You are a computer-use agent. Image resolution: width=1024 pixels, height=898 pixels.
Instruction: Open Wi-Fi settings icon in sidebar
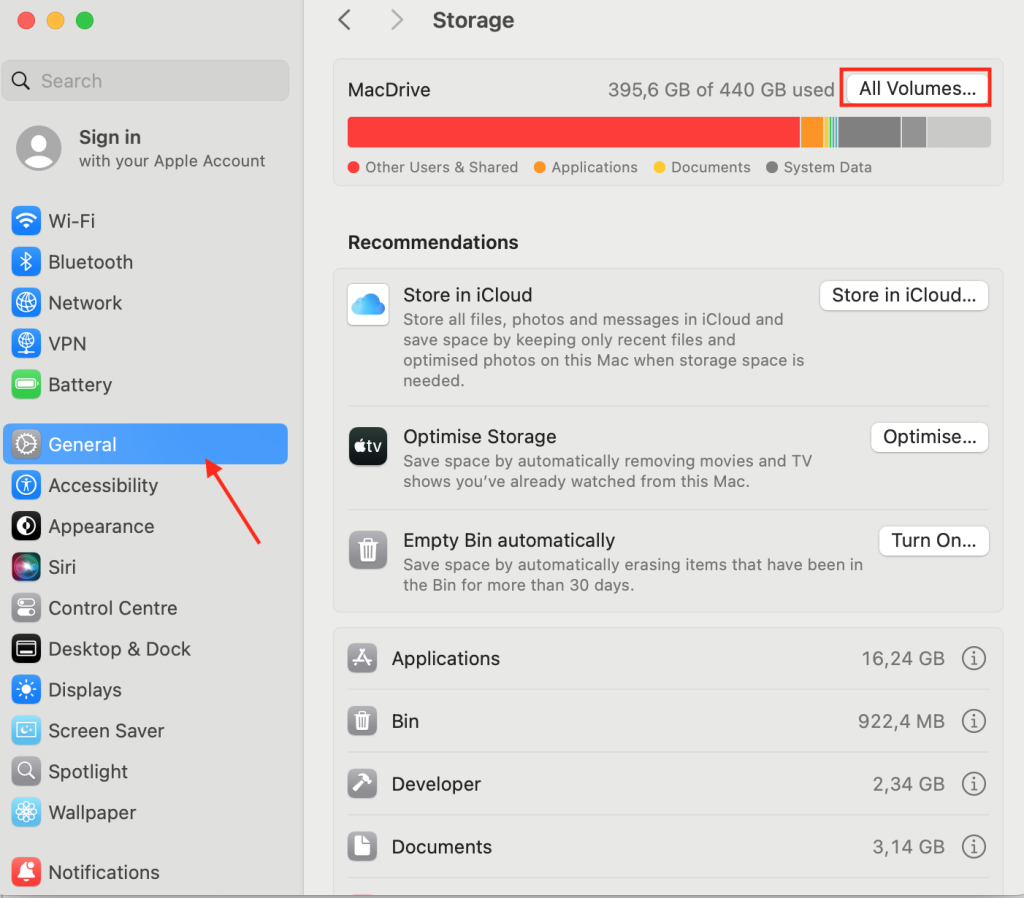(x=26, y=221)
